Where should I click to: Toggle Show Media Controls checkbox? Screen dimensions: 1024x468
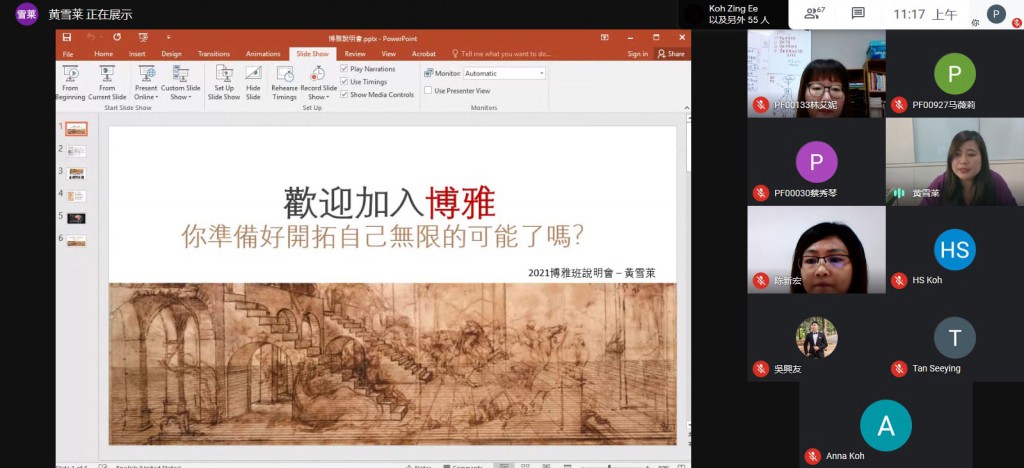[344, 95]
